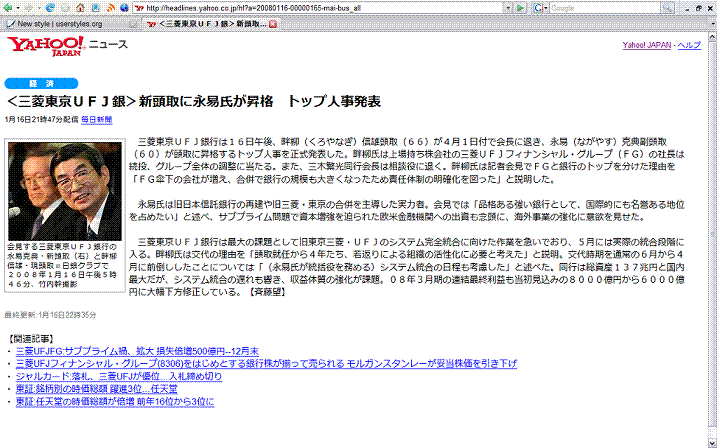Close the Yahoo article tab

[x=273, y=24]
